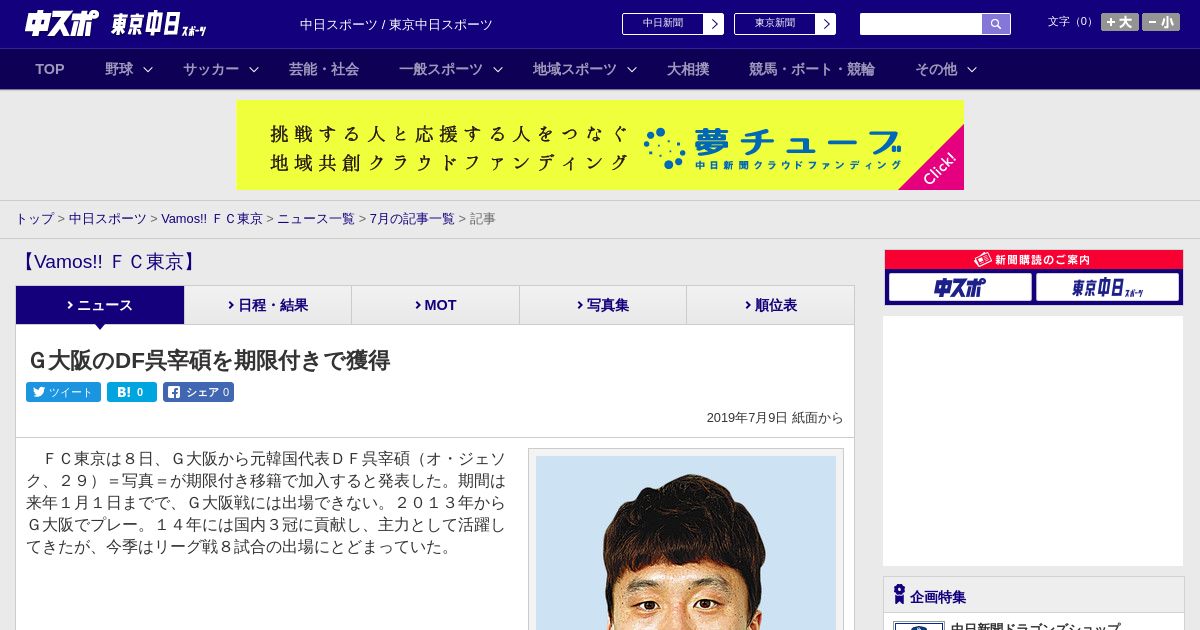1200x630 pixels.
Task: Go to トップ breadcrumb link
Action: point(34,218)
